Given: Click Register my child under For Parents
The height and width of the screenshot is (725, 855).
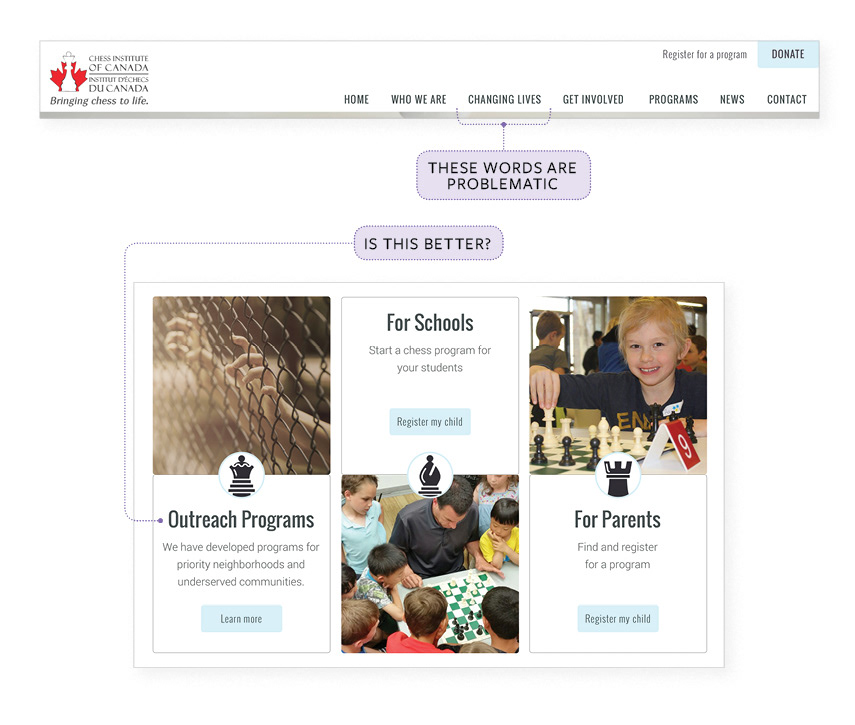Looking at the screenshot, I should tap(618, 619).
